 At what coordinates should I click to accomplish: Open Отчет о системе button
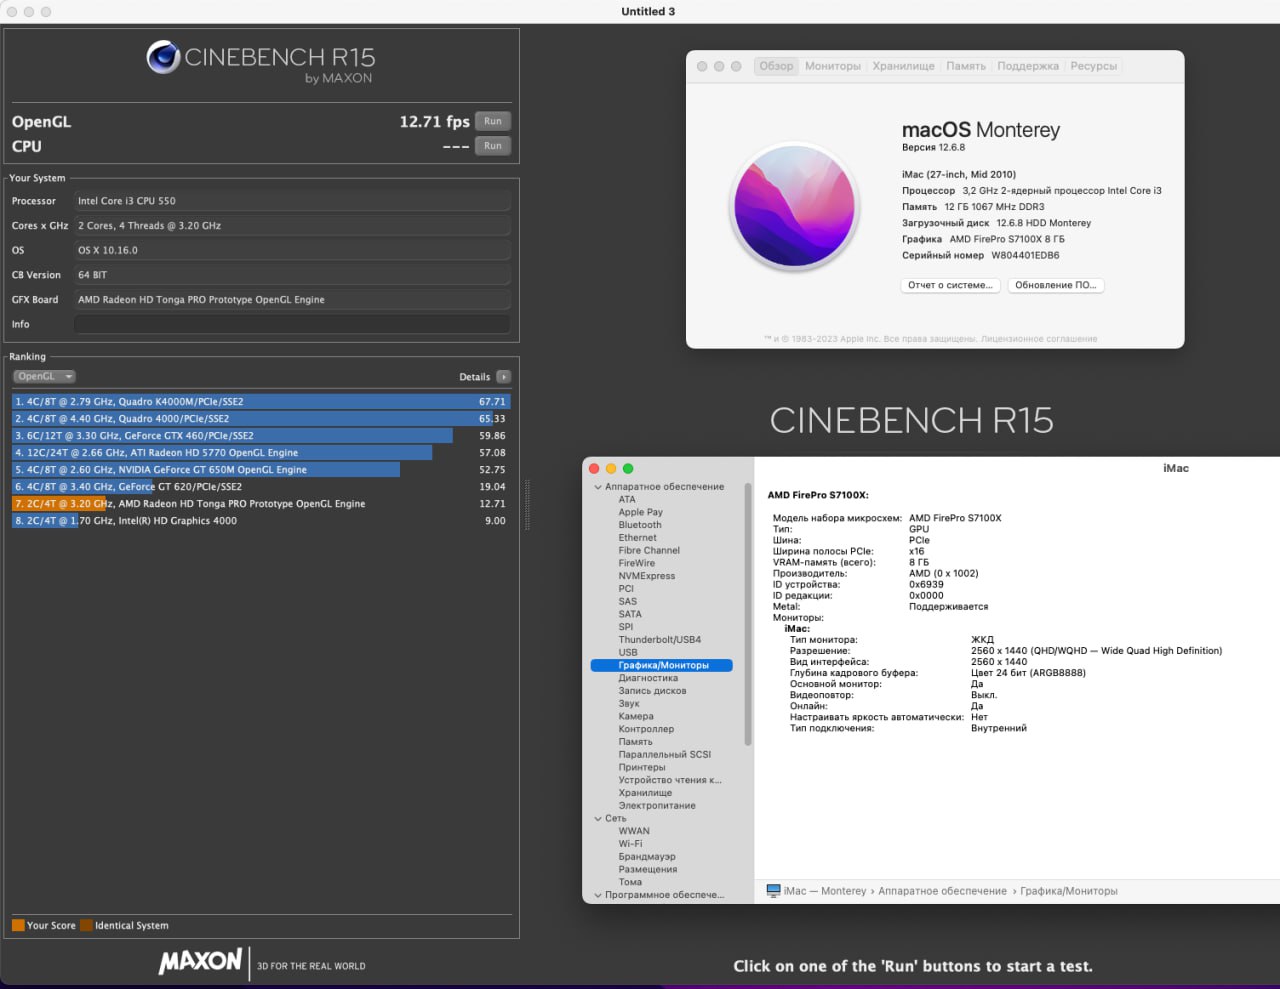pos(950,285)
